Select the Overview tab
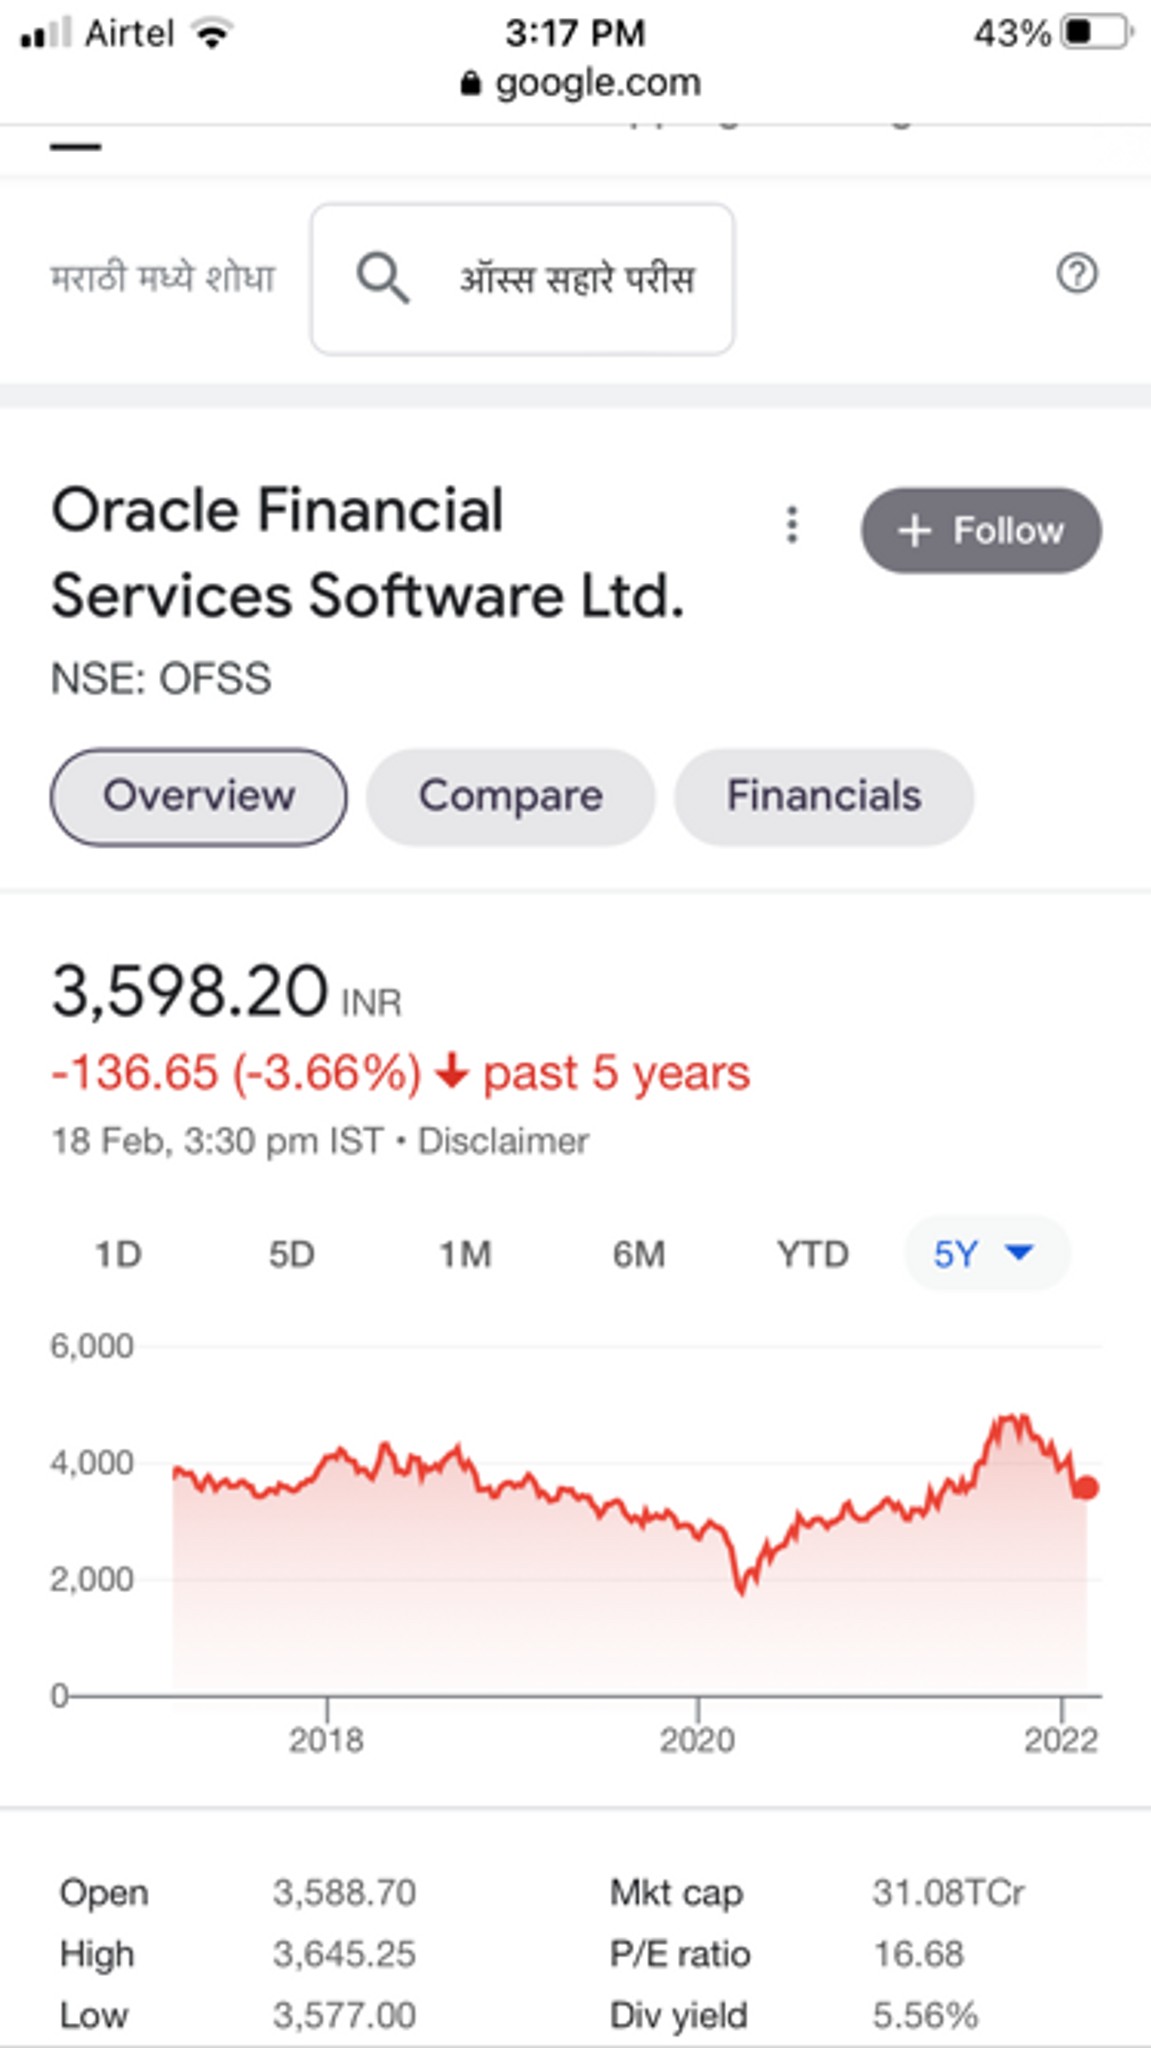 click(x=199, y=797)
